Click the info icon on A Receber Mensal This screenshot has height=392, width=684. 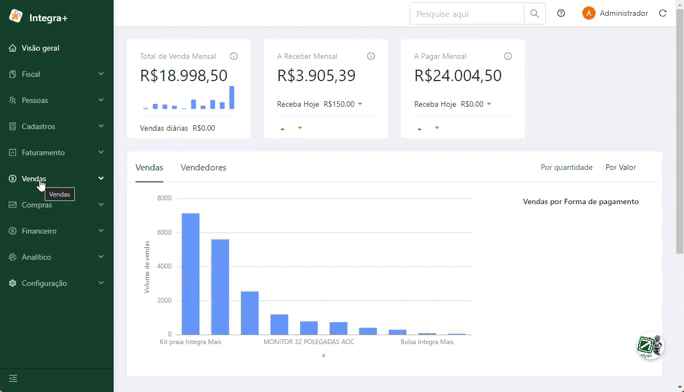click(371, 56)
